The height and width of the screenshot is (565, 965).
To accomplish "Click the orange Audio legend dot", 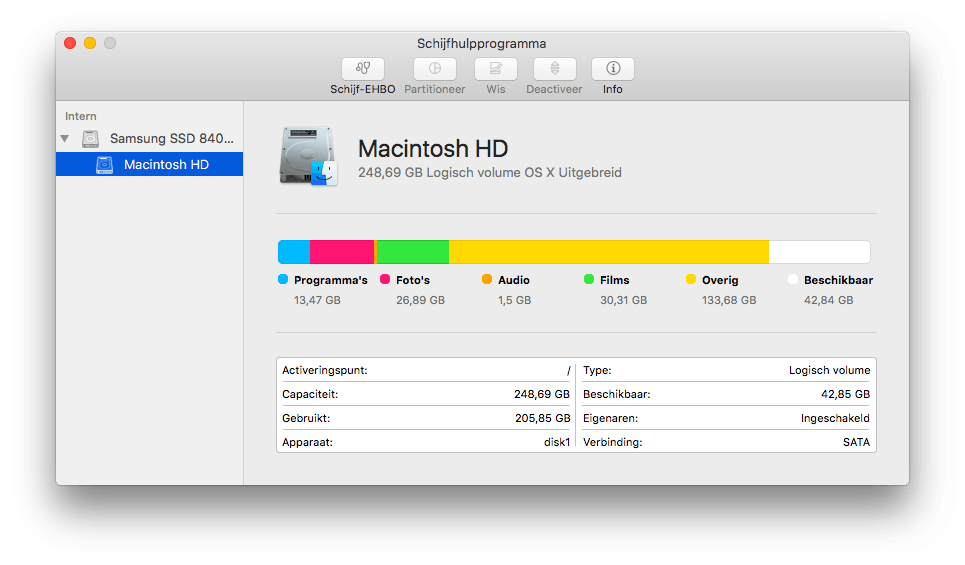I will (487, 279).
